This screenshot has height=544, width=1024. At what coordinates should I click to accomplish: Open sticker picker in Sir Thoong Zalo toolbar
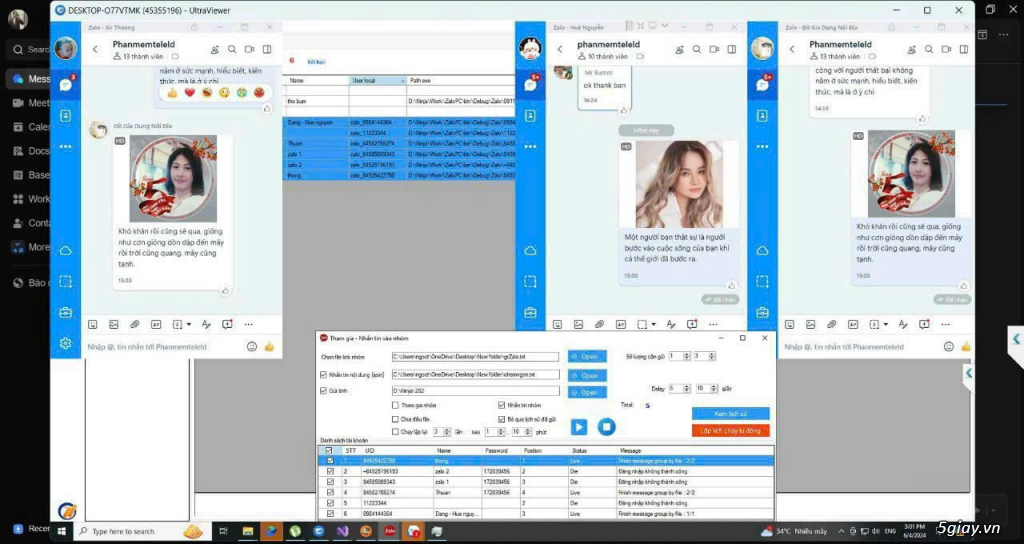coord(93,325)
